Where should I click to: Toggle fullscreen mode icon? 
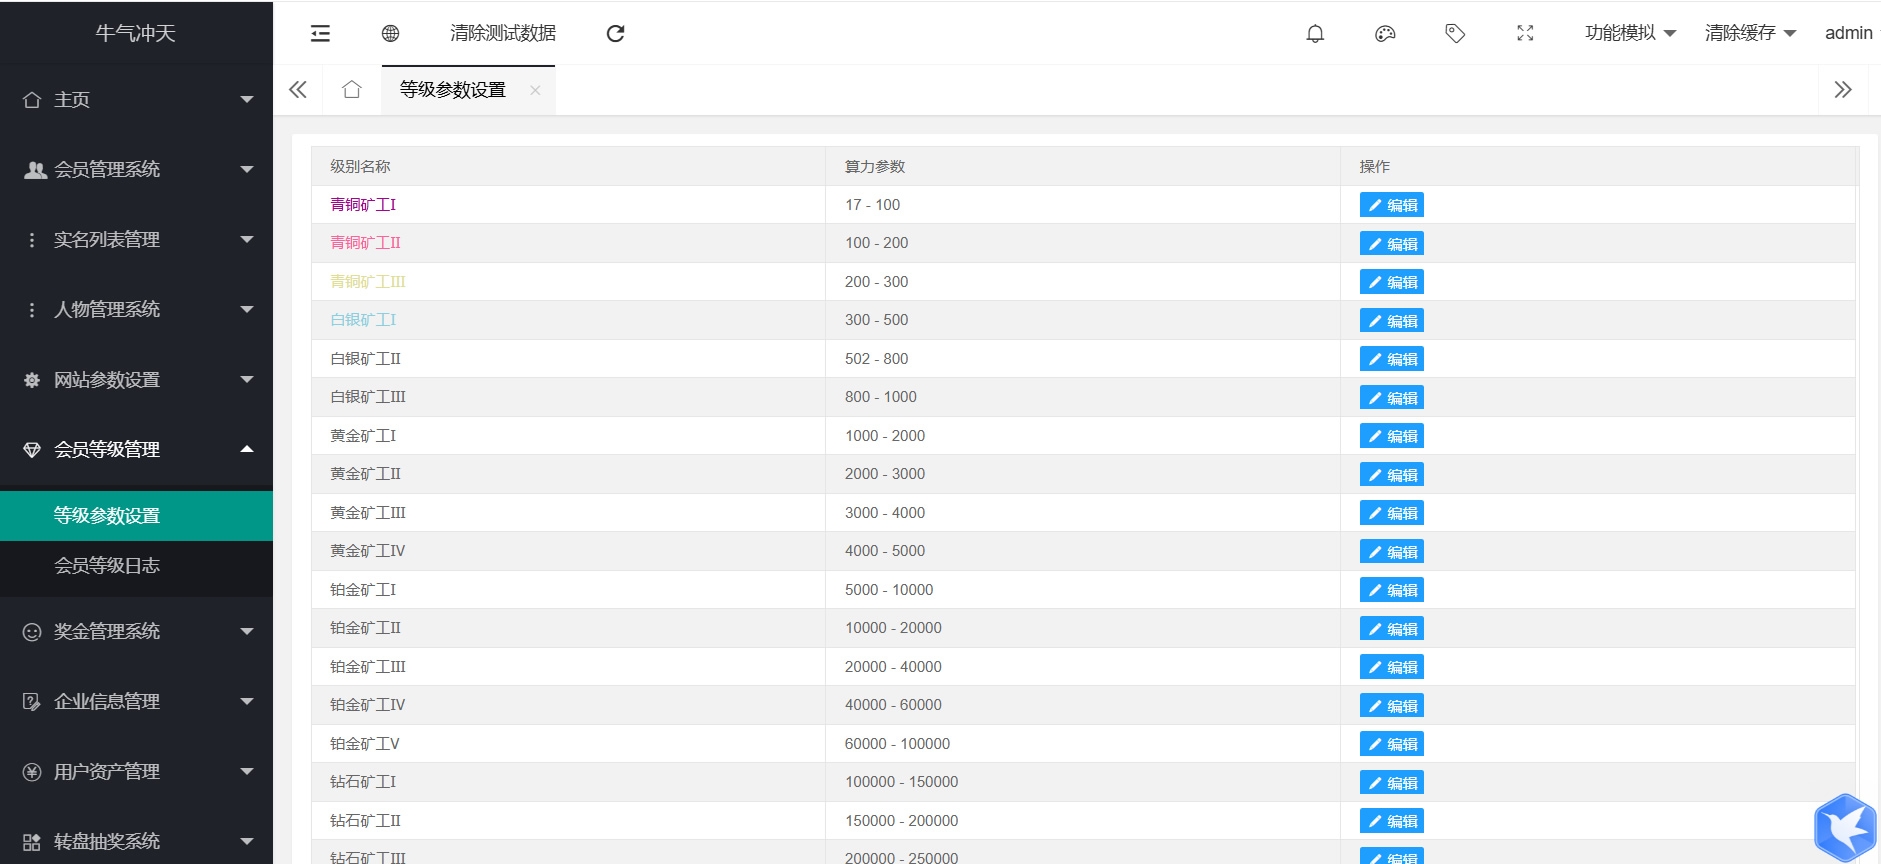tap(1525, 33)
